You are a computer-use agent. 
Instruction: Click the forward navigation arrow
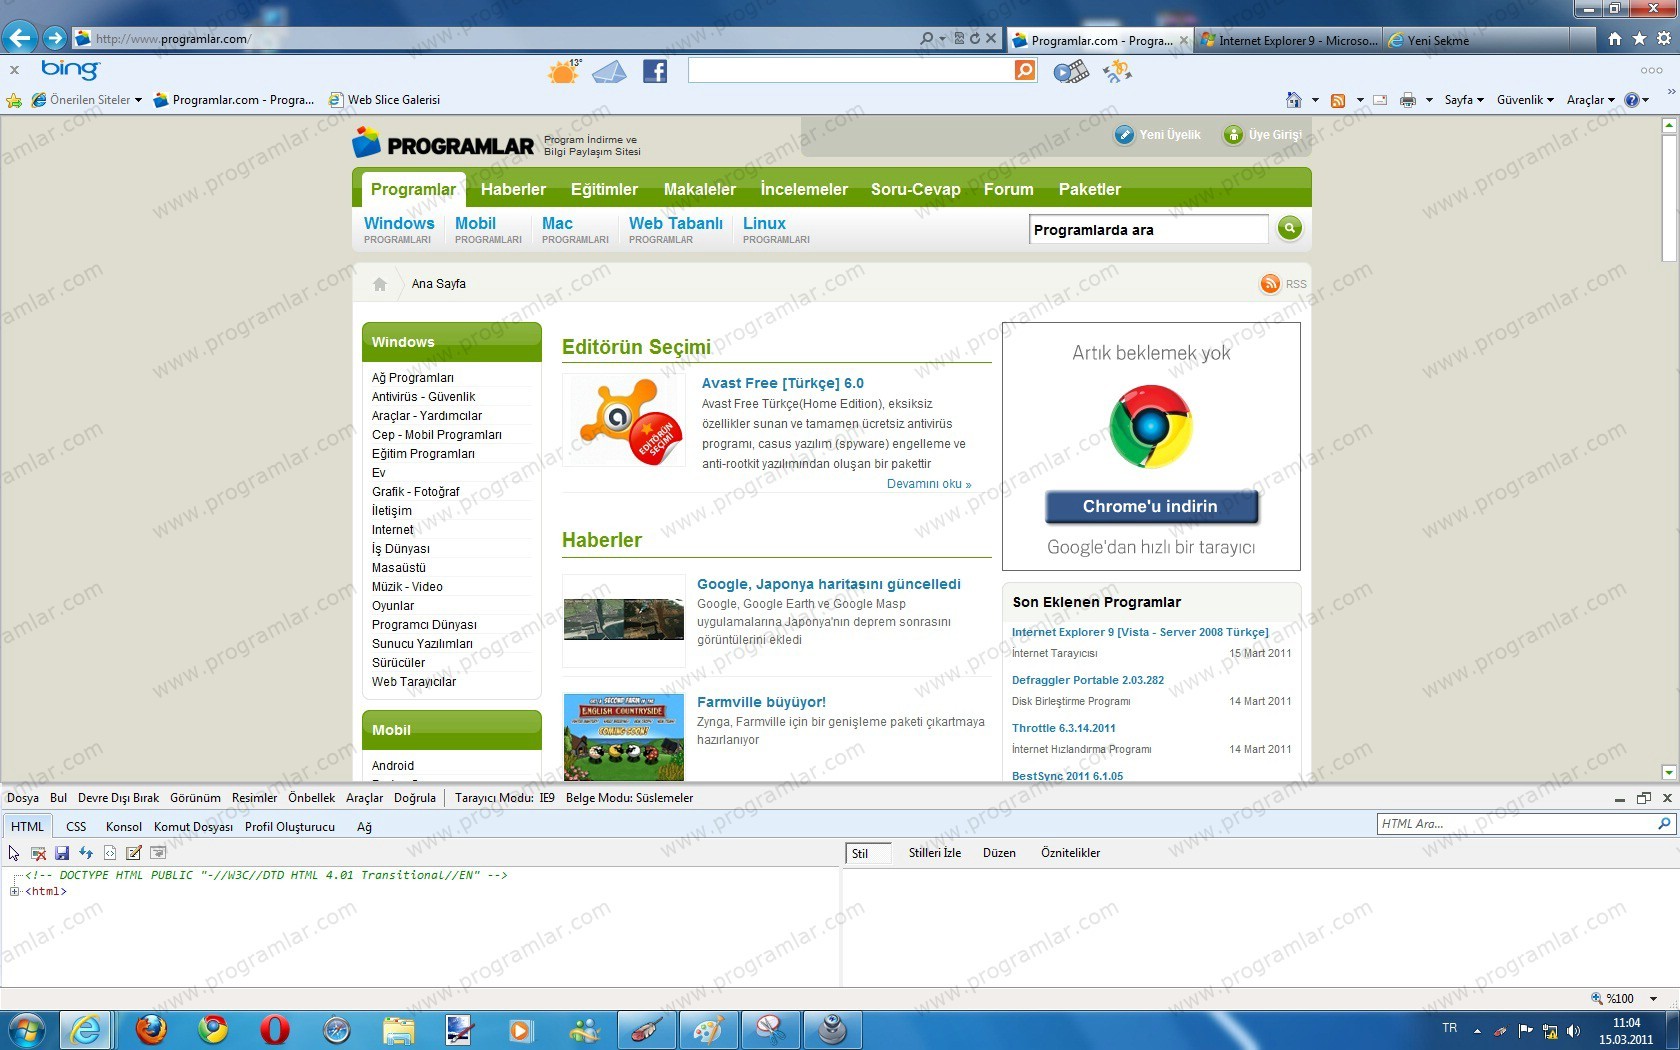pos(55,39)
